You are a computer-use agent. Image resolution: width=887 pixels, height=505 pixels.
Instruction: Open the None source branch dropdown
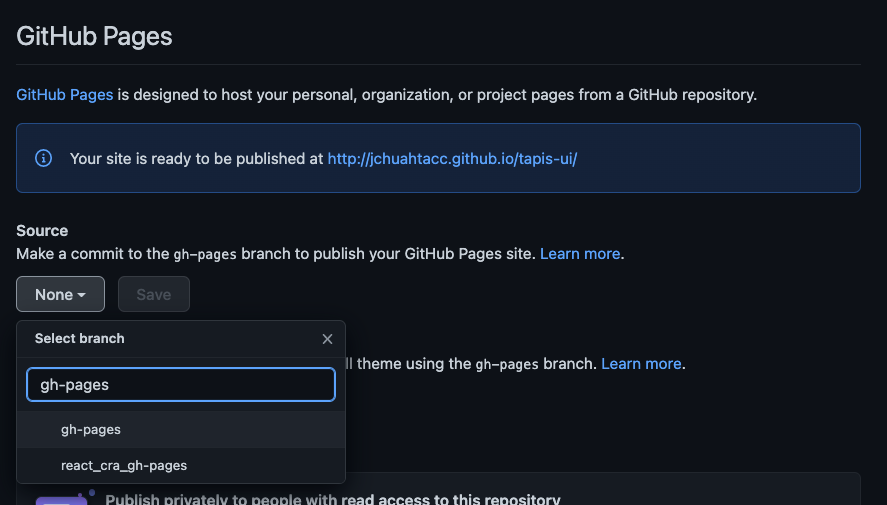pos(61,294)
